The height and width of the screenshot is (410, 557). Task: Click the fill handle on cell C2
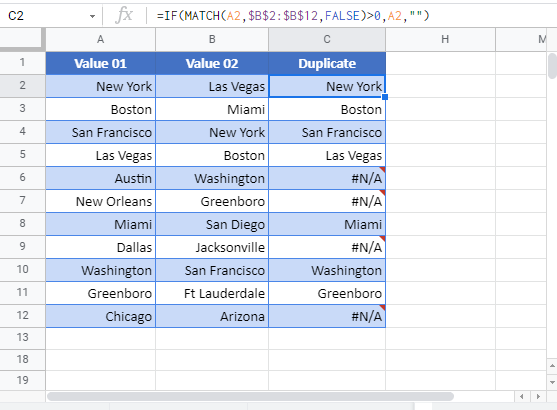tap(385, 97)
